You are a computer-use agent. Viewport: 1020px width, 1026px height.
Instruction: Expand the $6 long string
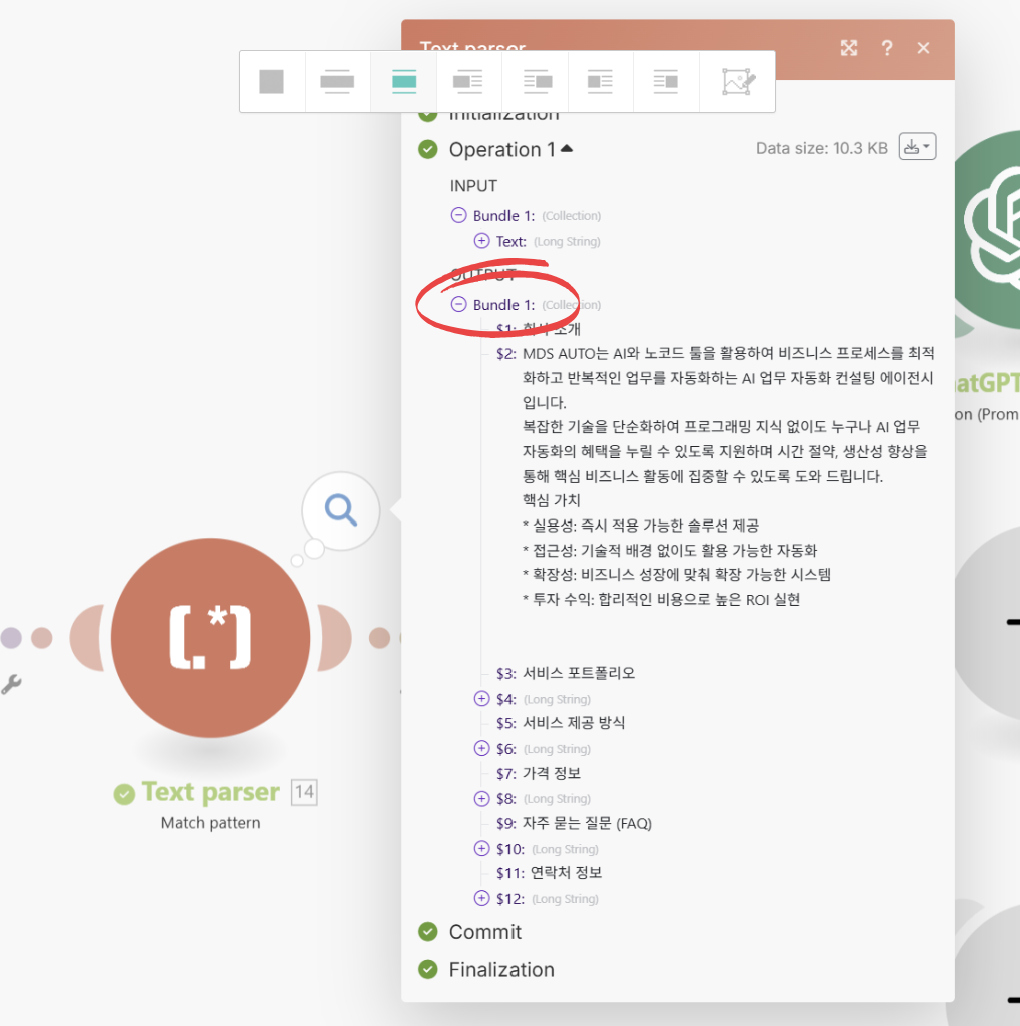[x=481, y=748]
